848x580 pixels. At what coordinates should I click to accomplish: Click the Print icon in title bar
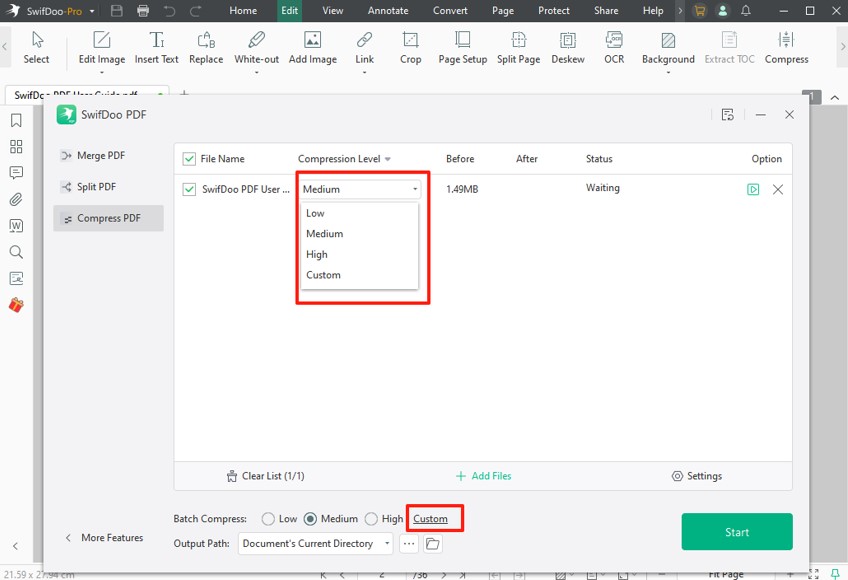[x=143, y=11]
